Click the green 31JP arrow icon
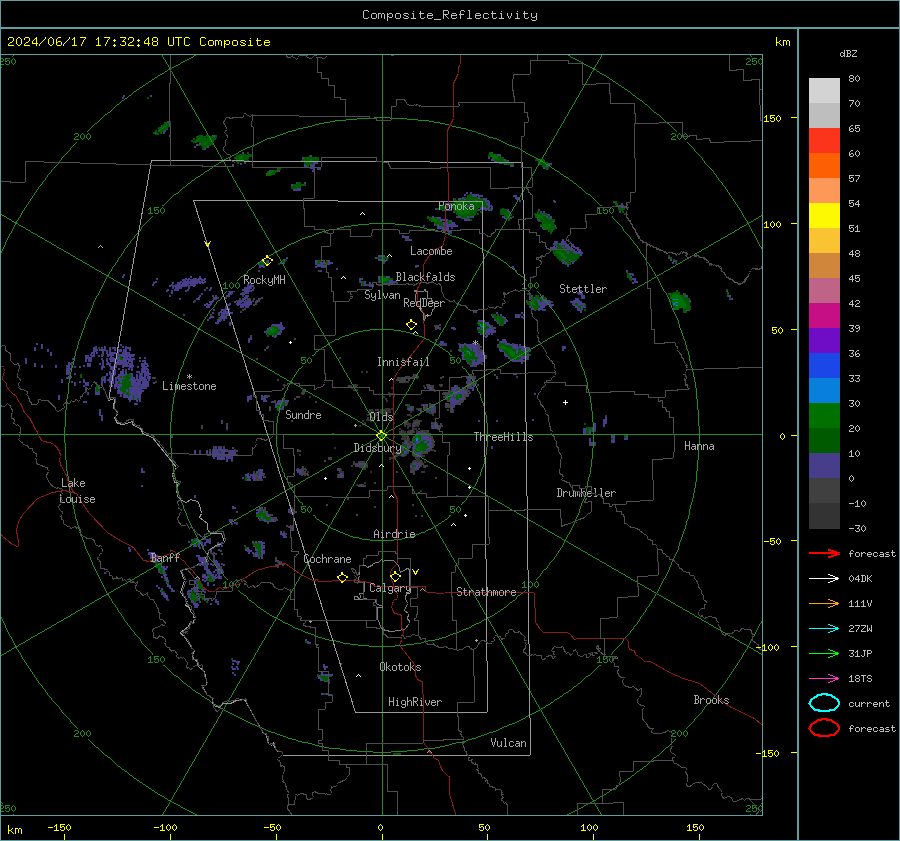This screenshot has height=841, width=900. [x=824, y=653]
